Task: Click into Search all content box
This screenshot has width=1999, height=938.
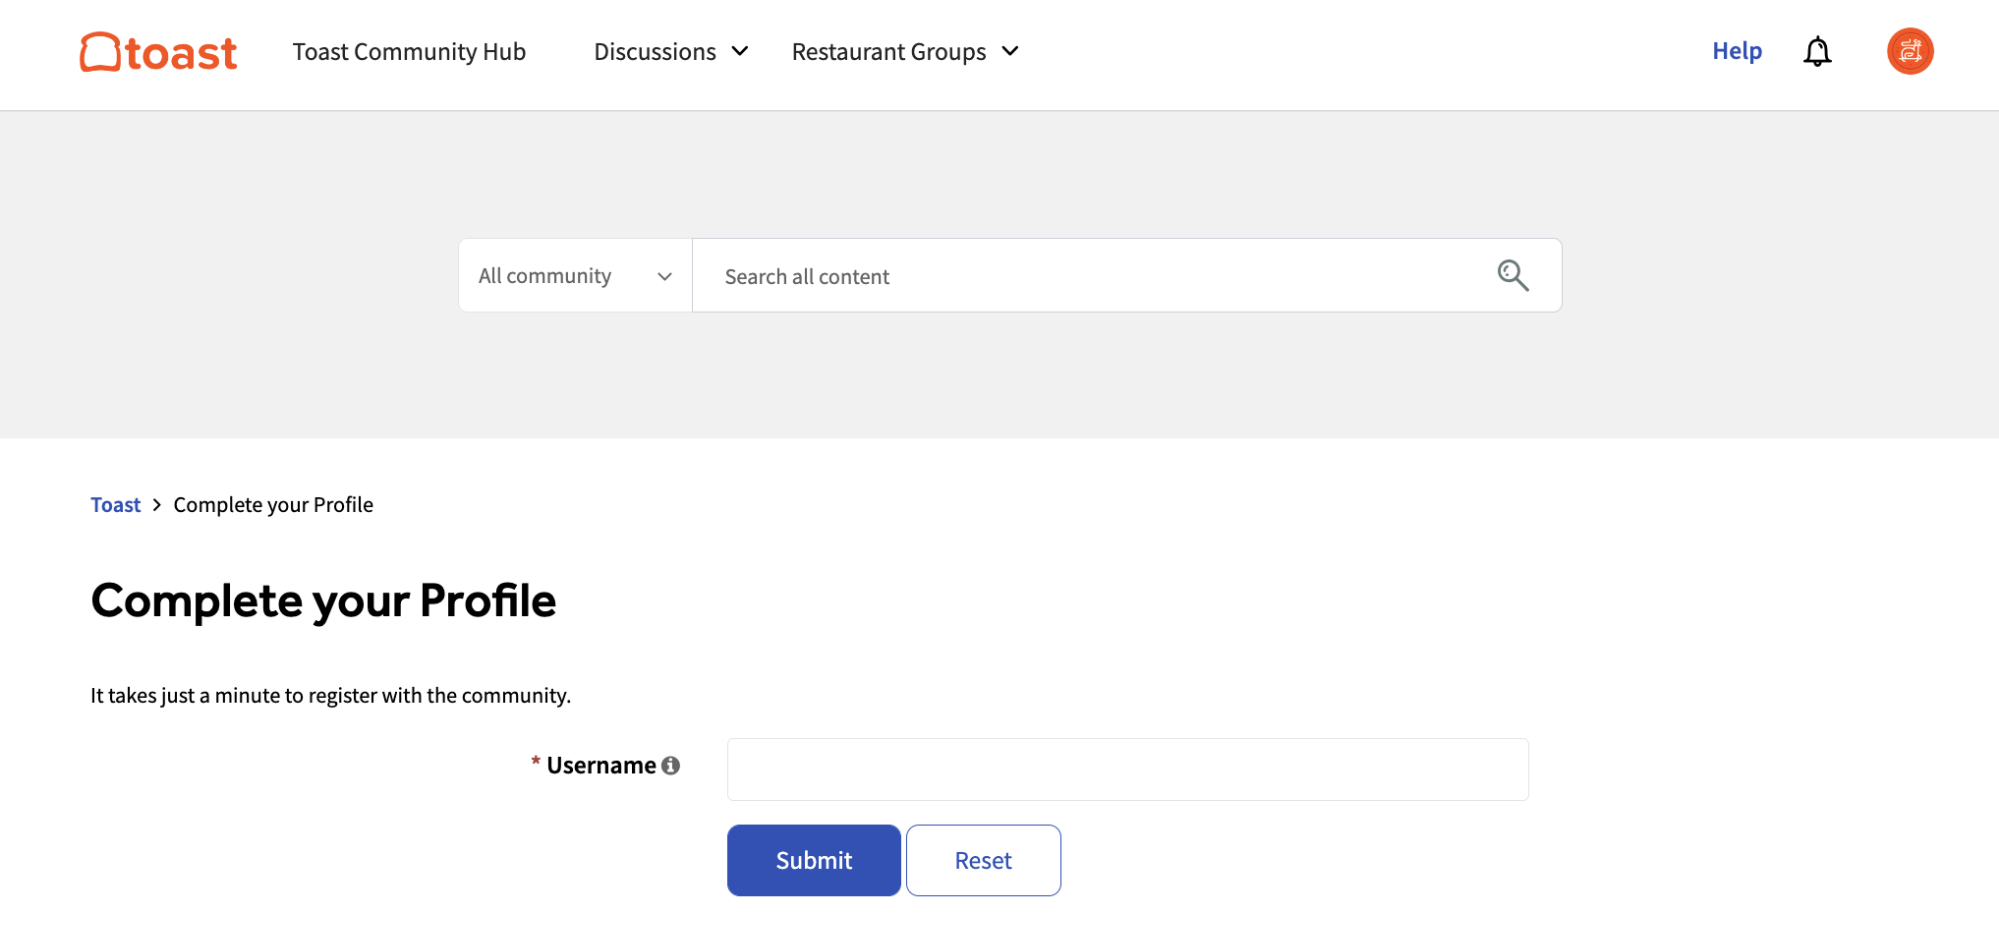Action: 1090,276
